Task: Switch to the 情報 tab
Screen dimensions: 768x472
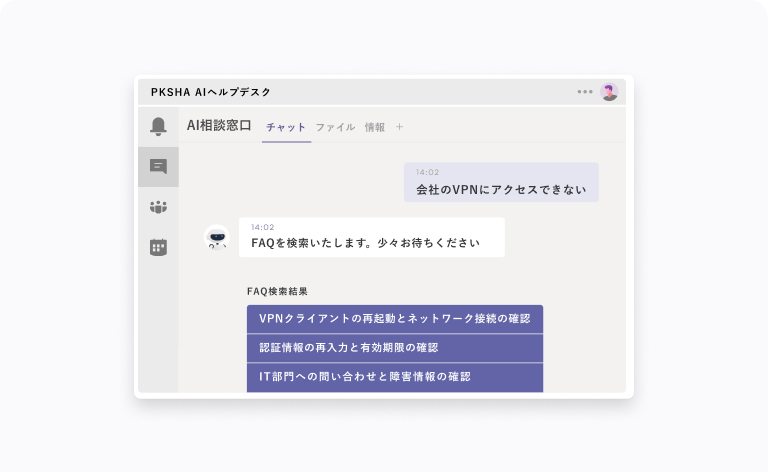Action: (x=375, y=127)
